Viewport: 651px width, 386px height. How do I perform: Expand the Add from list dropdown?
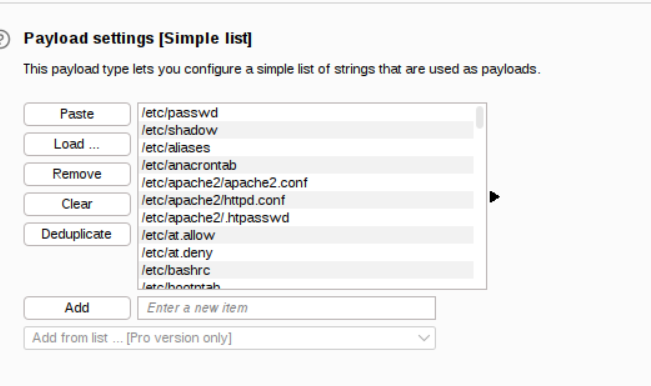click(x=230, y=338)
